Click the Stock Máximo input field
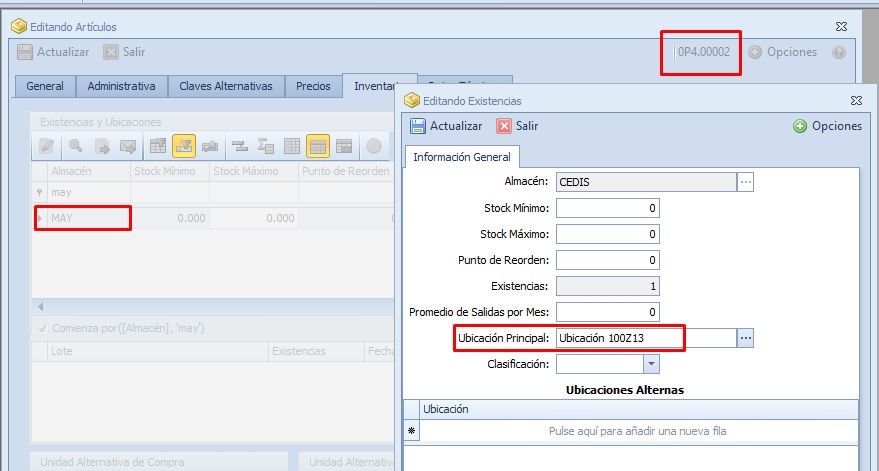The width and height of the screenshot is (879, 471). pyautogui.click(x=607, y=234)
